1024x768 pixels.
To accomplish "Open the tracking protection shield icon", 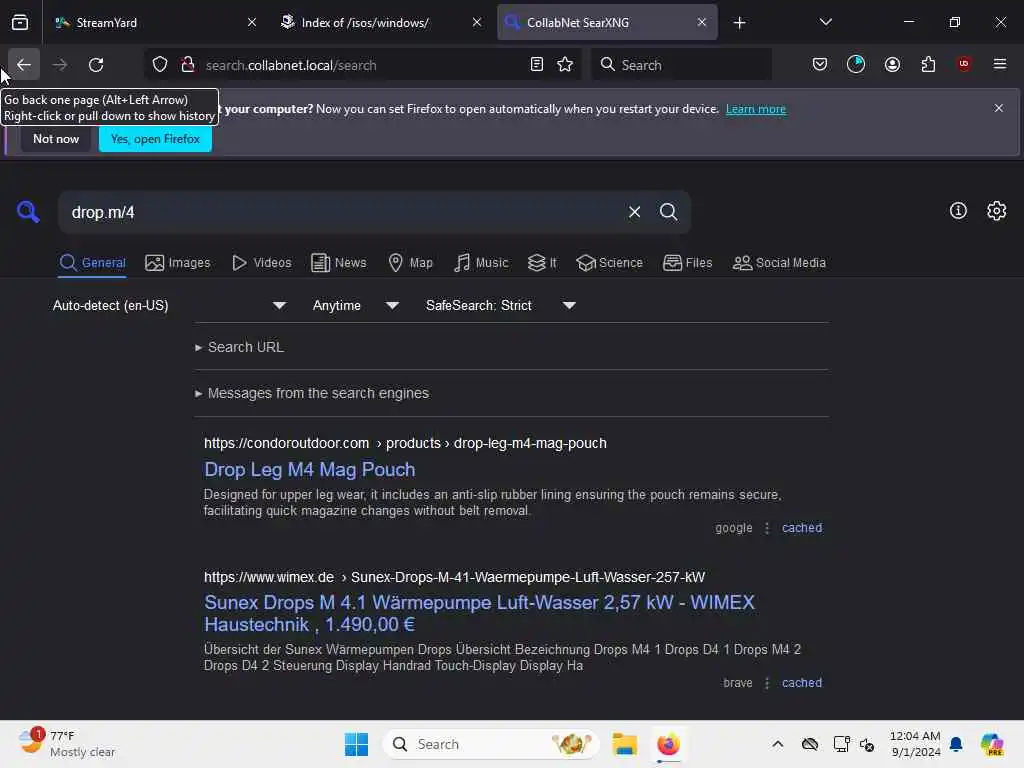I will point(160,65).
